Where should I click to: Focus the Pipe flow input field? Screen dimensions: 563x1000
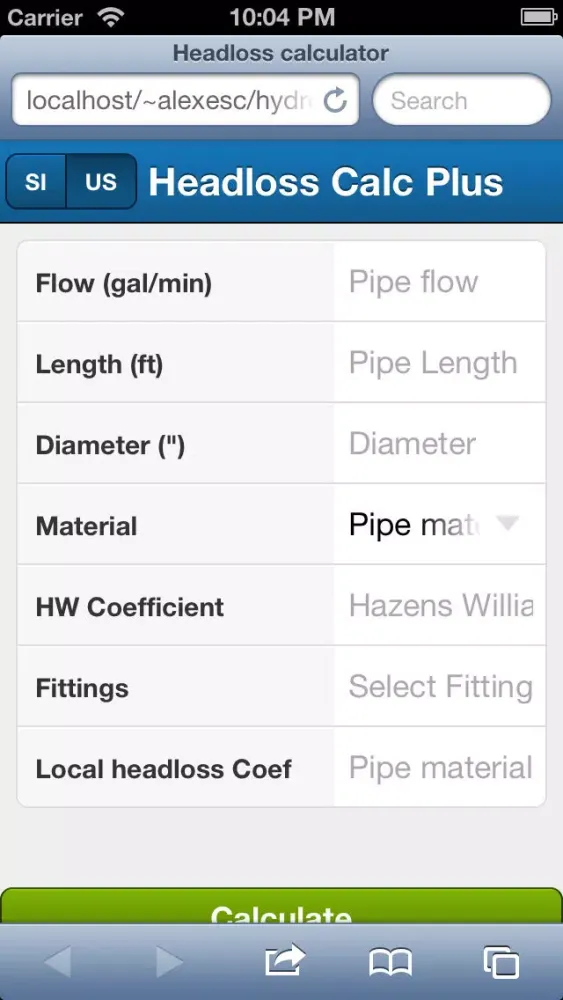(x=439, y=282)
